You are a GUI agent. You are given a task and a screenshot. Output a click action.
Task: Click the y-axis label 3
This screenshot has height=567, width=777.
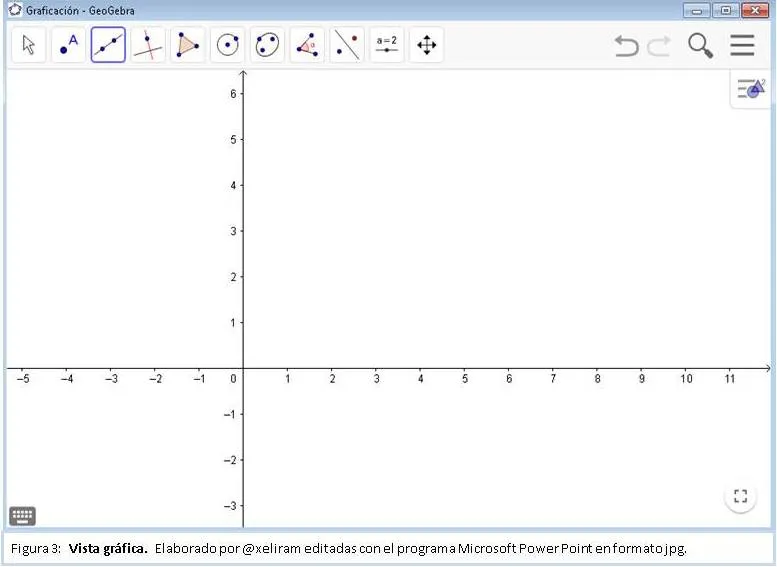coord(233,231)
